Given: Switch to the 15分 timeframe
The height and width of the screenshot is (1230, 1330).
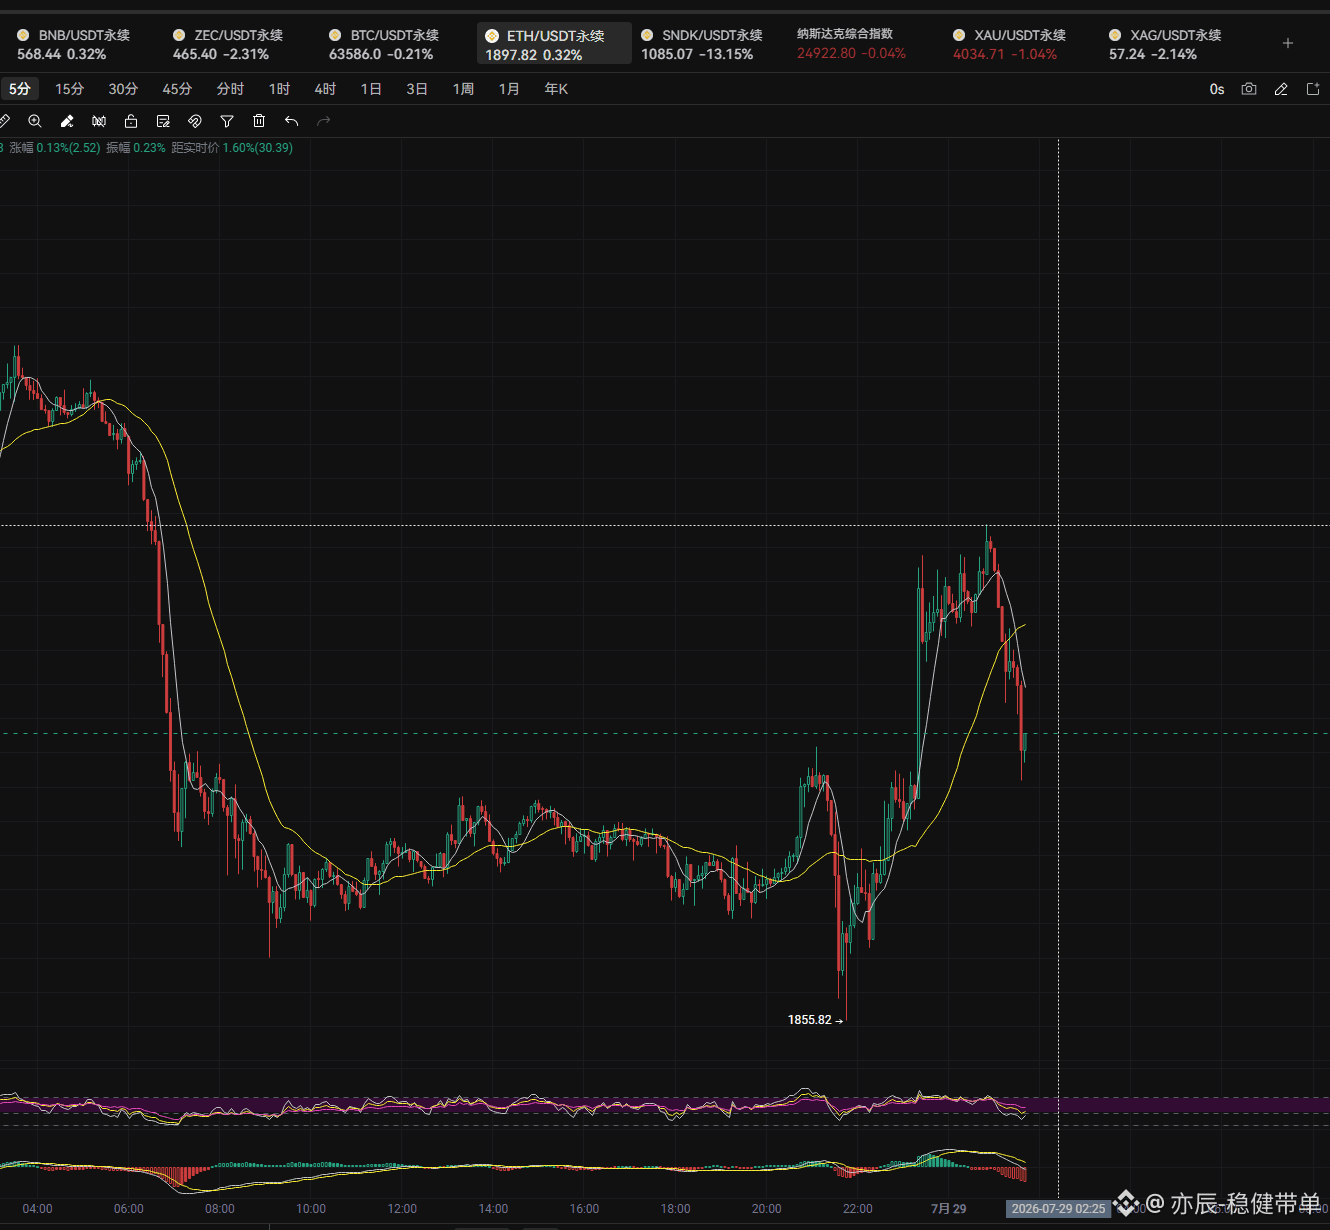Looking at the screenshot, I should (69, 89).
